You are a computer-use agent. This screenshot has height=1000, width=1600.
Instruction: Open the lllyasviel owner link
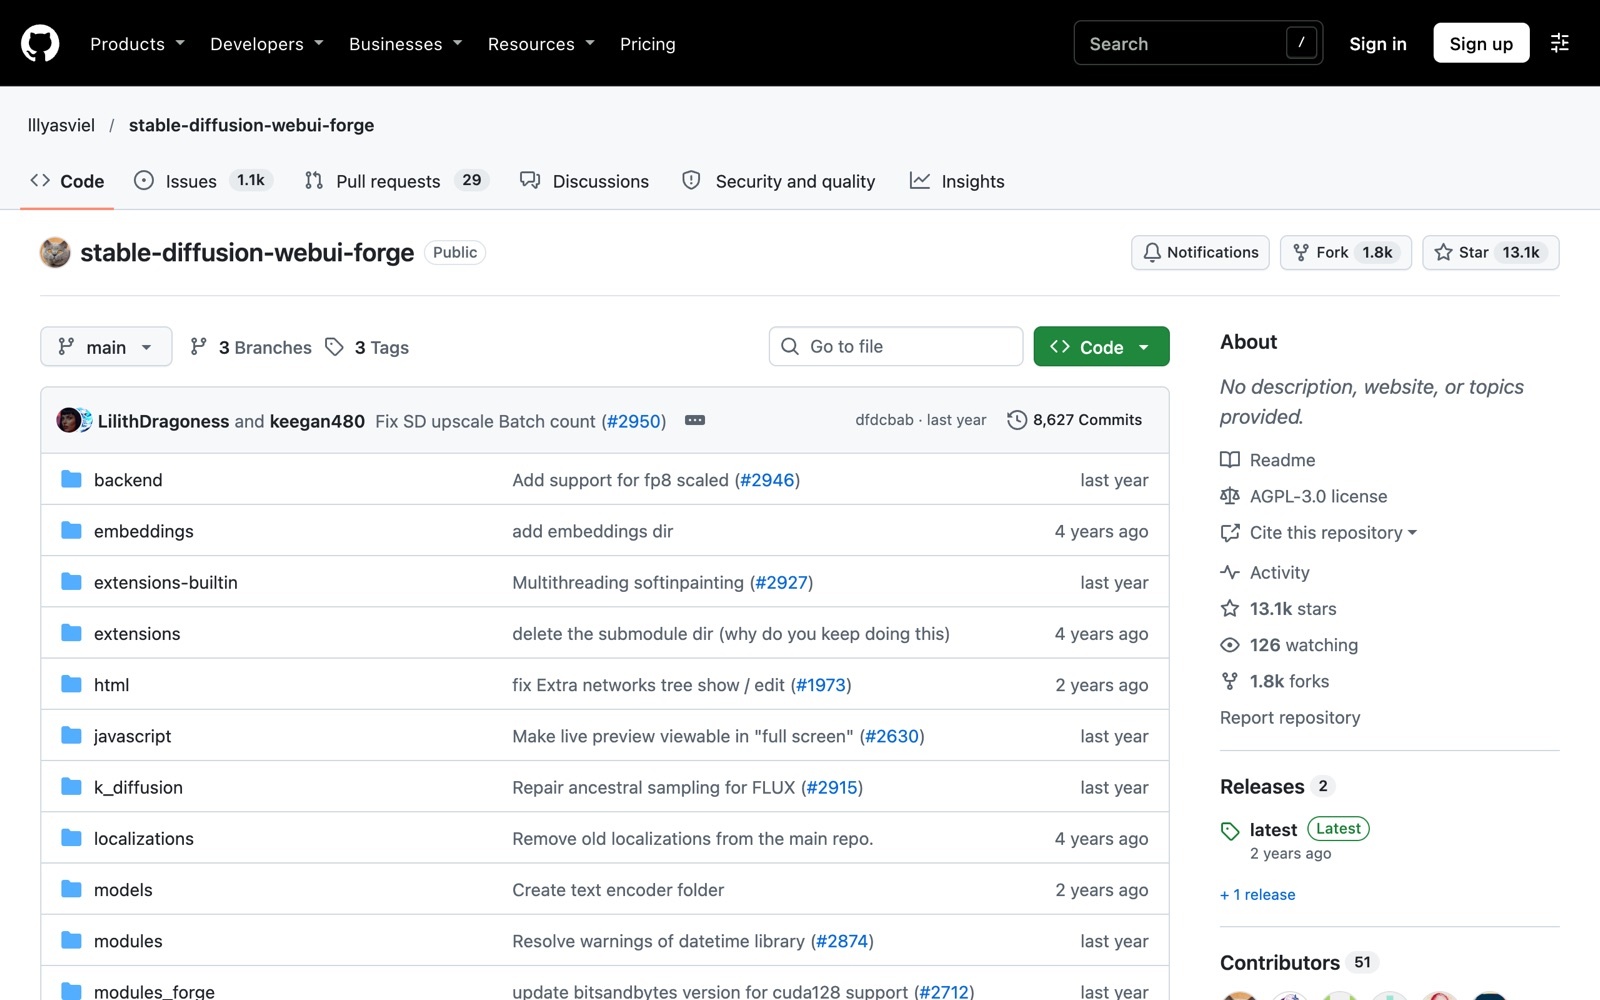61,125
